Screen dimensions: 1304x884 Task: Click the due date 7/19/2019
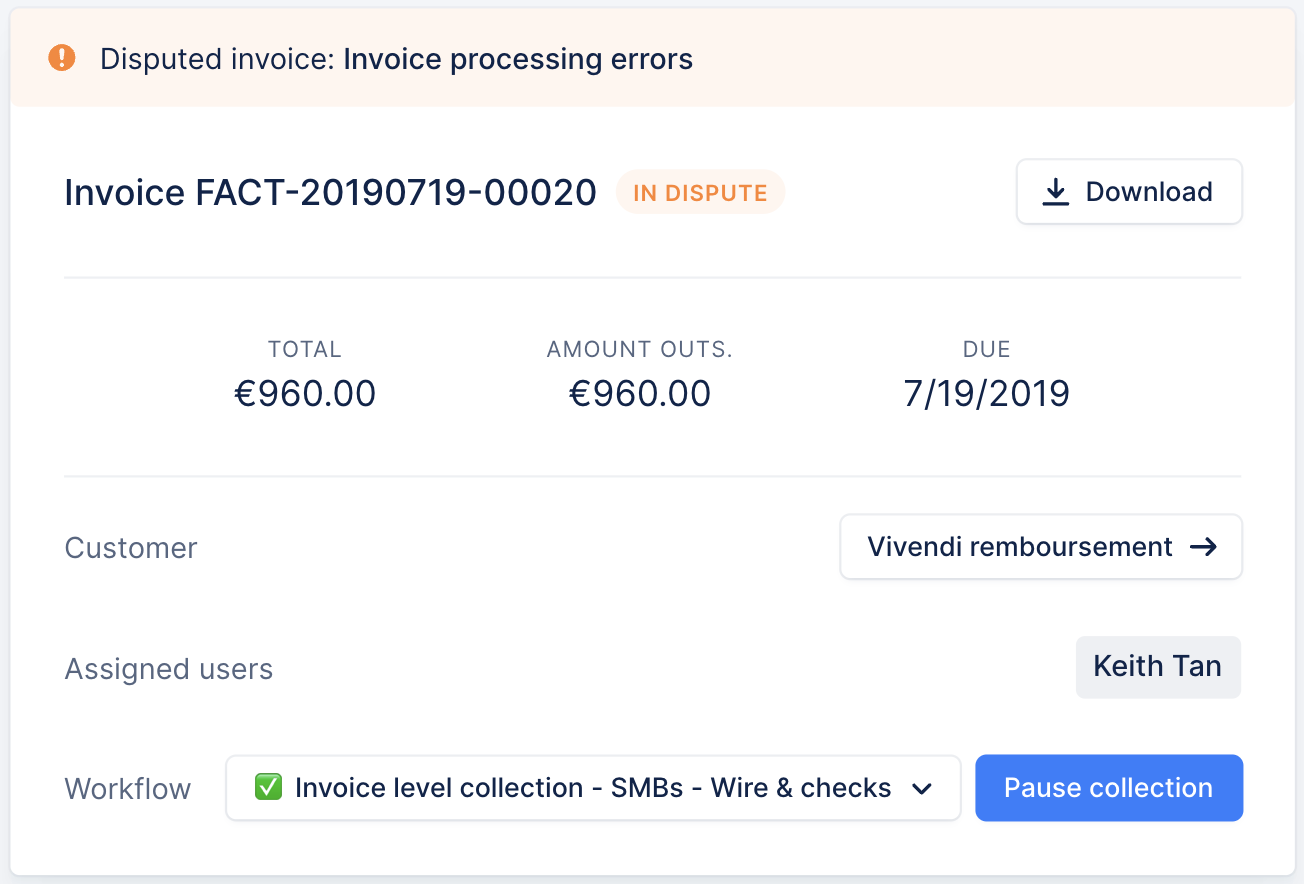986,394
